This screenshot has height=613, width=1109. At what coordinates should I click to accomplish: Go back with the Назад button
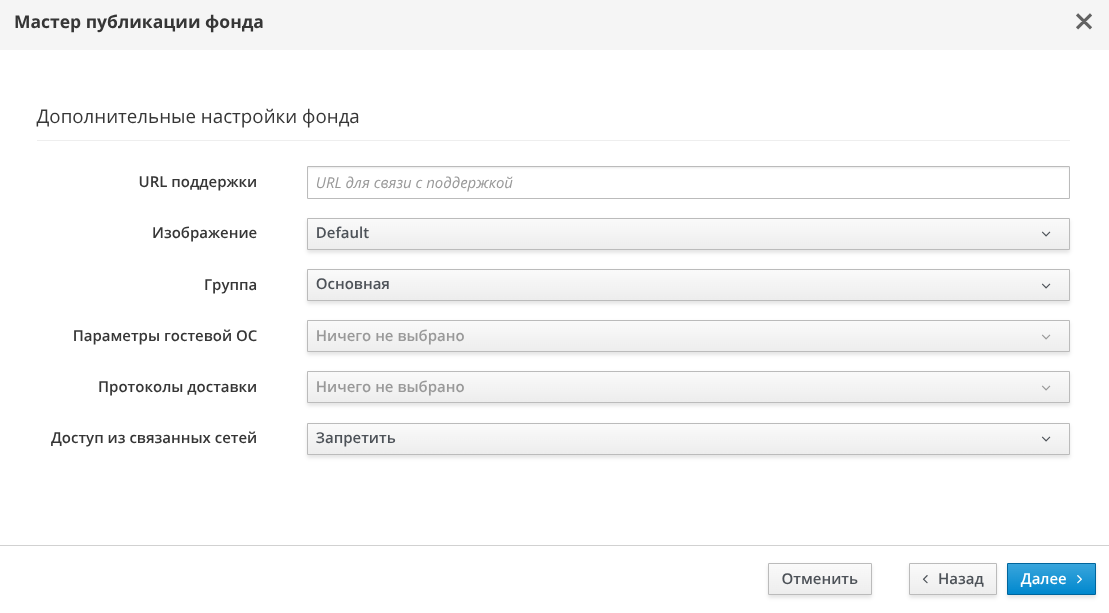tap(952, 579)
